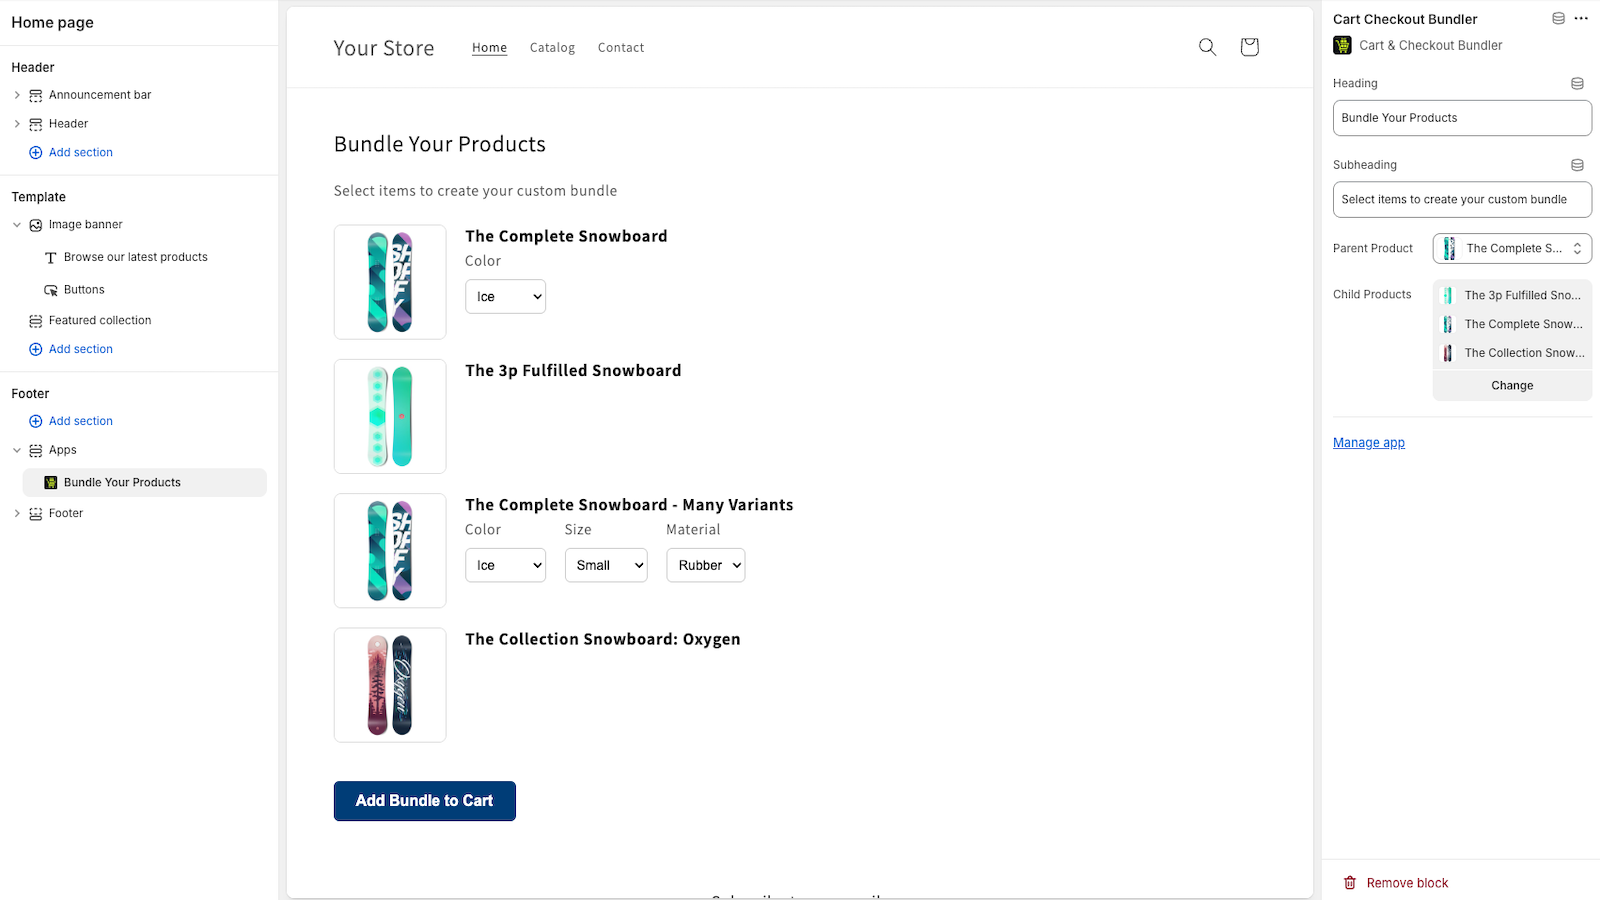This screenshot has height=900, width=1600.
Task: Click the Image banner section icon
Action: (x=36, y=225)
